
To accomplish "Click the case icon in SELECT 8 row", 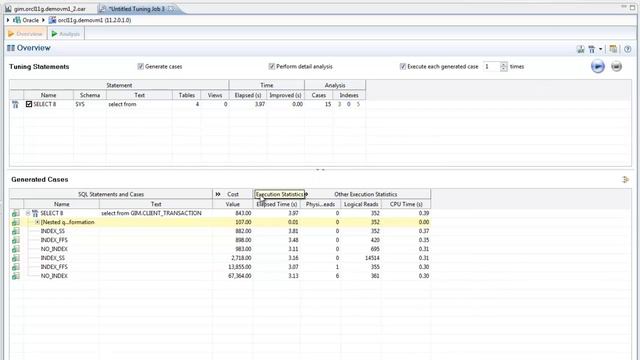I will coord(16,213).
